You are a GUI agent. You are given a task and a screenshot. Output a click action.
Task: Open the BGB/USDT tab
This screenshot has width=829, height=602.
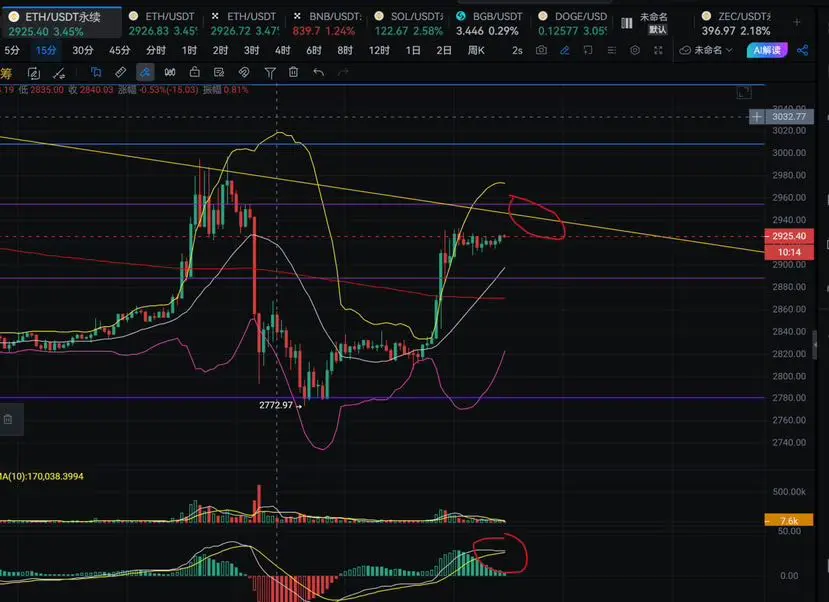(490, 23)
